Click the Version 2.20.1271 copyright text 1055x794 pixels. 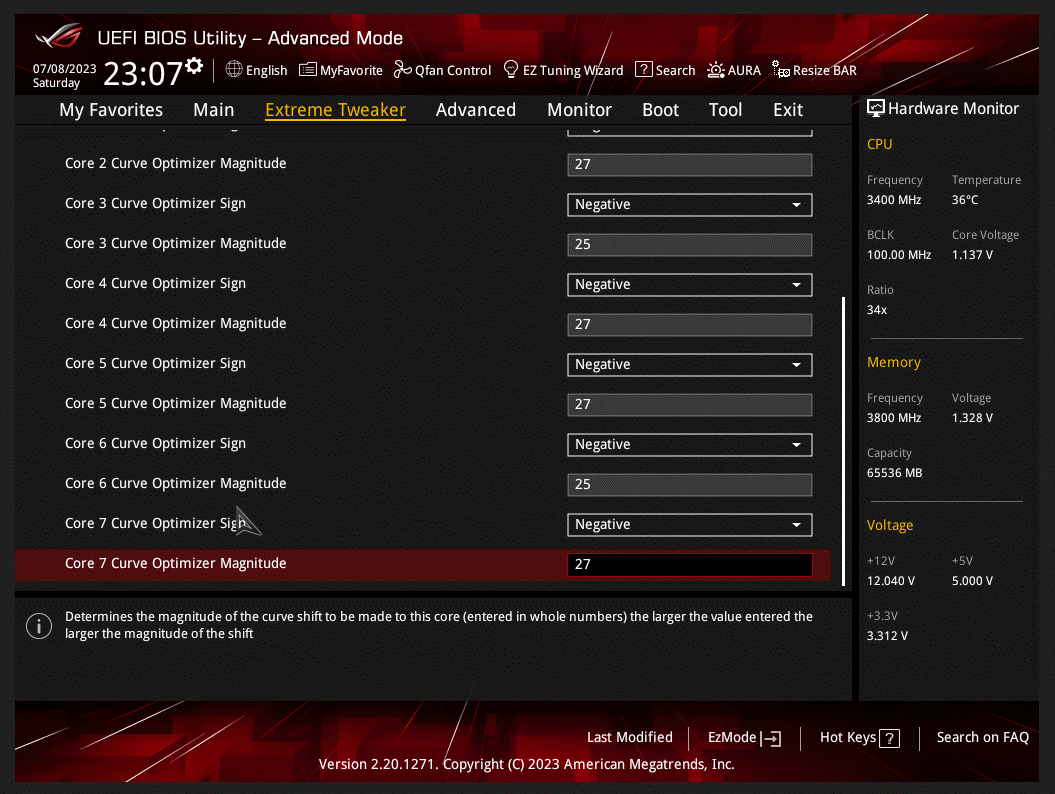click(x=526, y=764)
